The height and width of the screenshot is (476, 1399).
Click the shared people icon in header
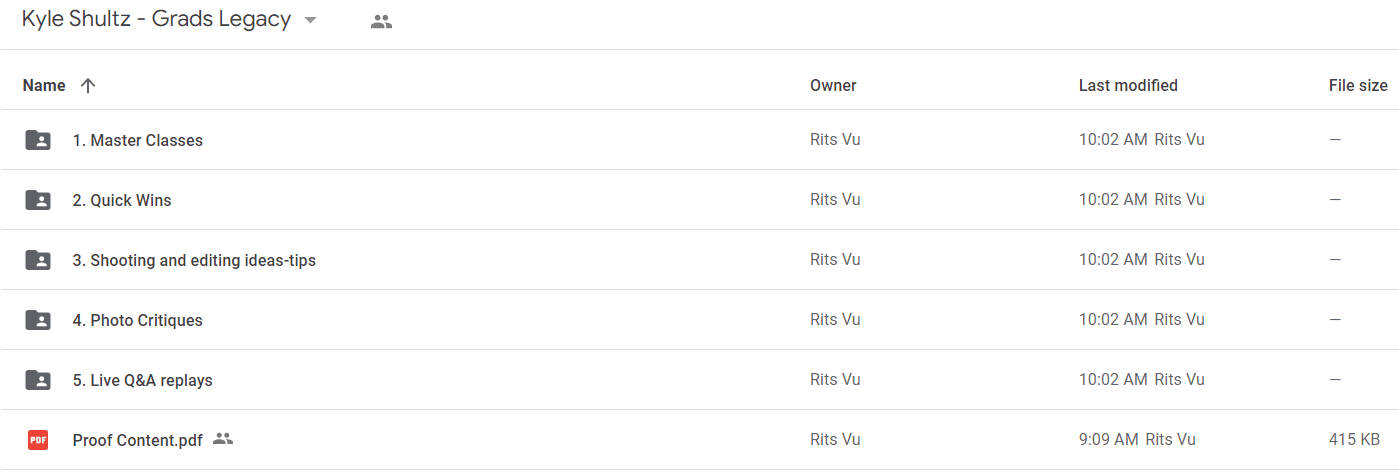tap(381, 21)
